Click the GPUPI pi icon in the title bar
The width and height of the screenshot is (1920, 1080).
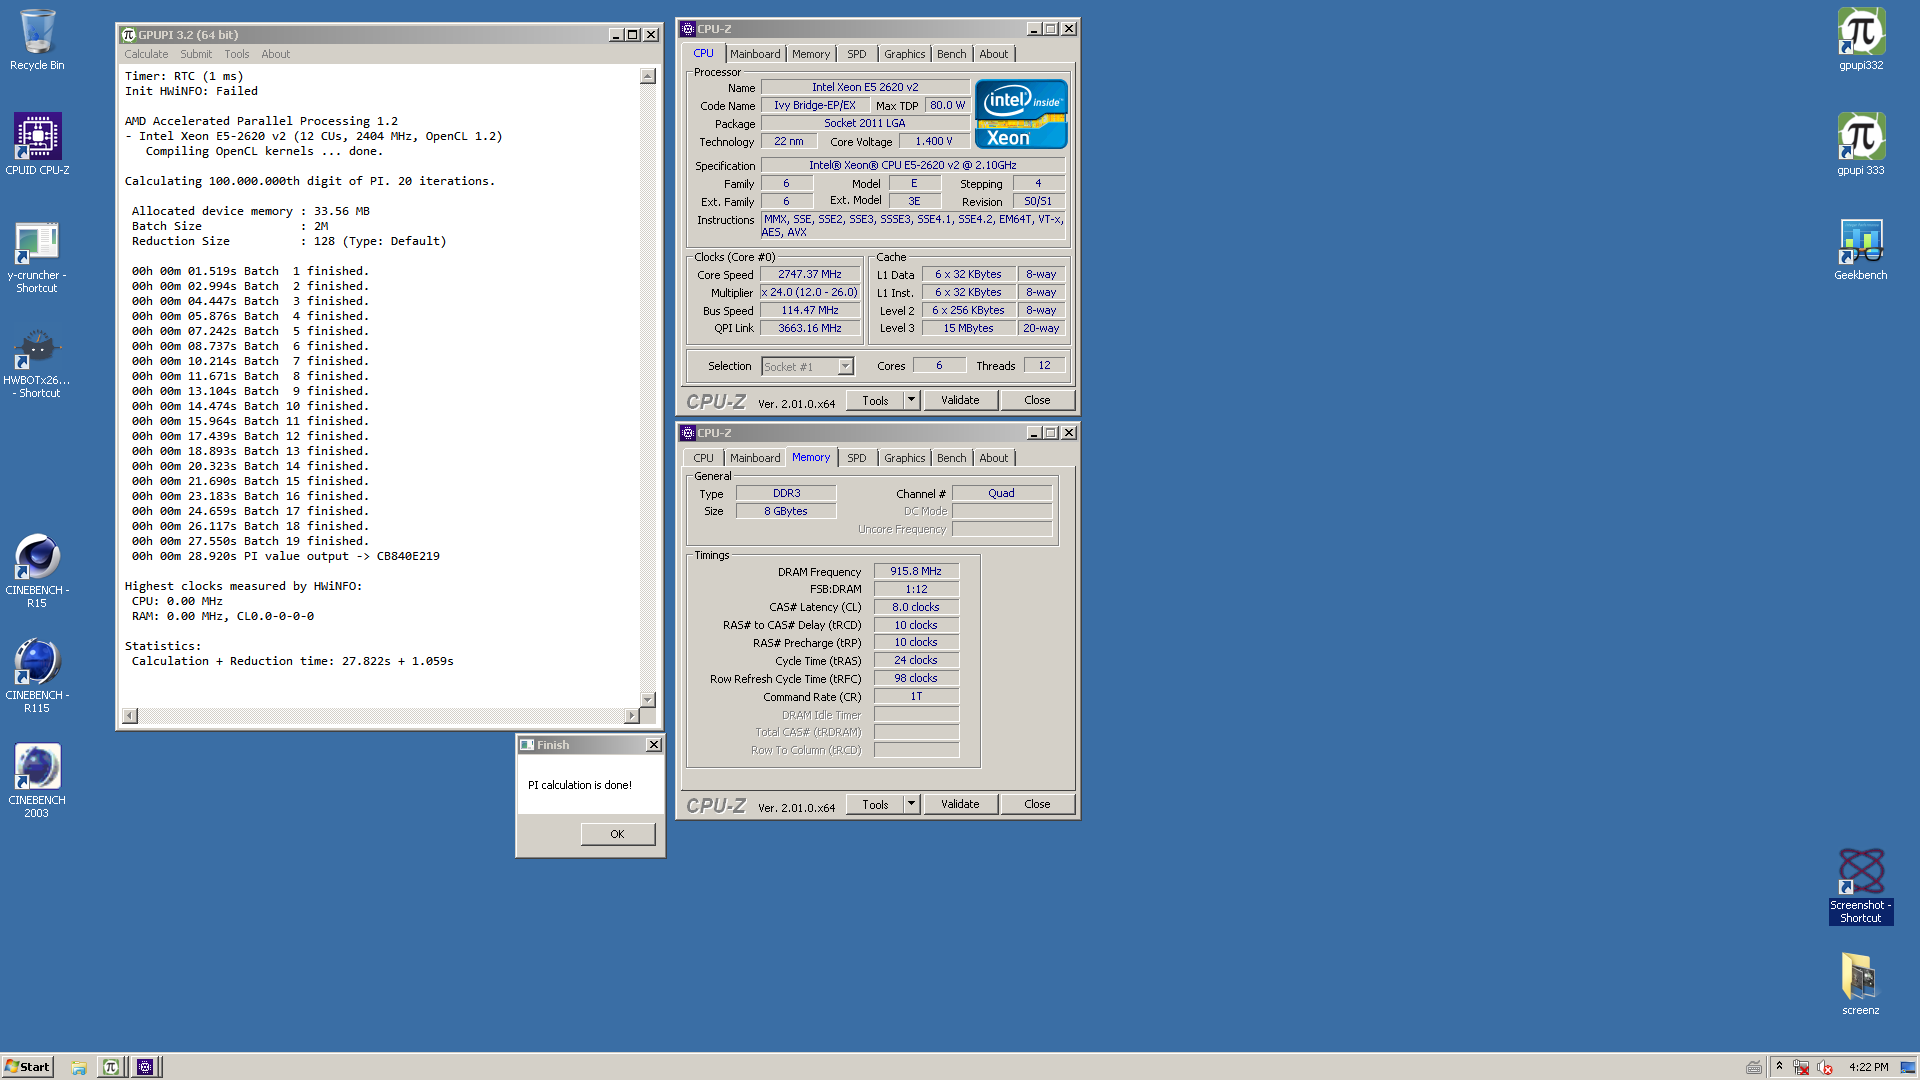tap(128, 35)
